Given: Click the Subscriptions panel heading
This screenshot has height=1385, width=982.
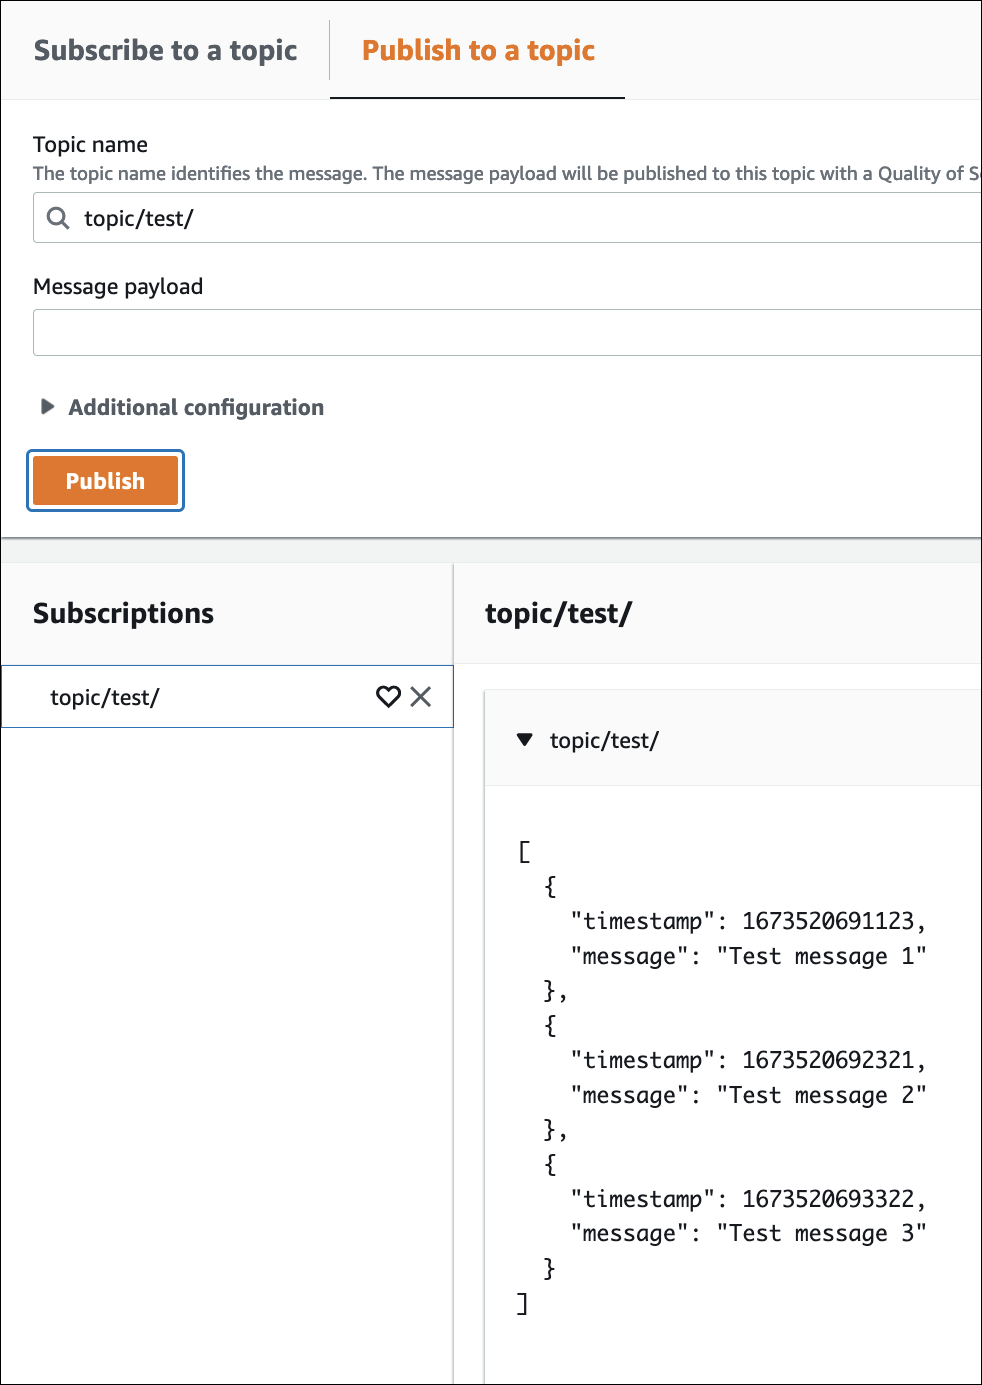Looking at the screenshot, I should [123, 613].
